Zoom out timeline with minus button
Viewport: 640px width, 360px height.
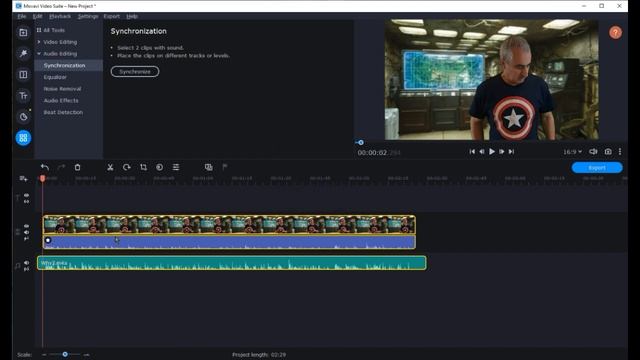point(44,355)
